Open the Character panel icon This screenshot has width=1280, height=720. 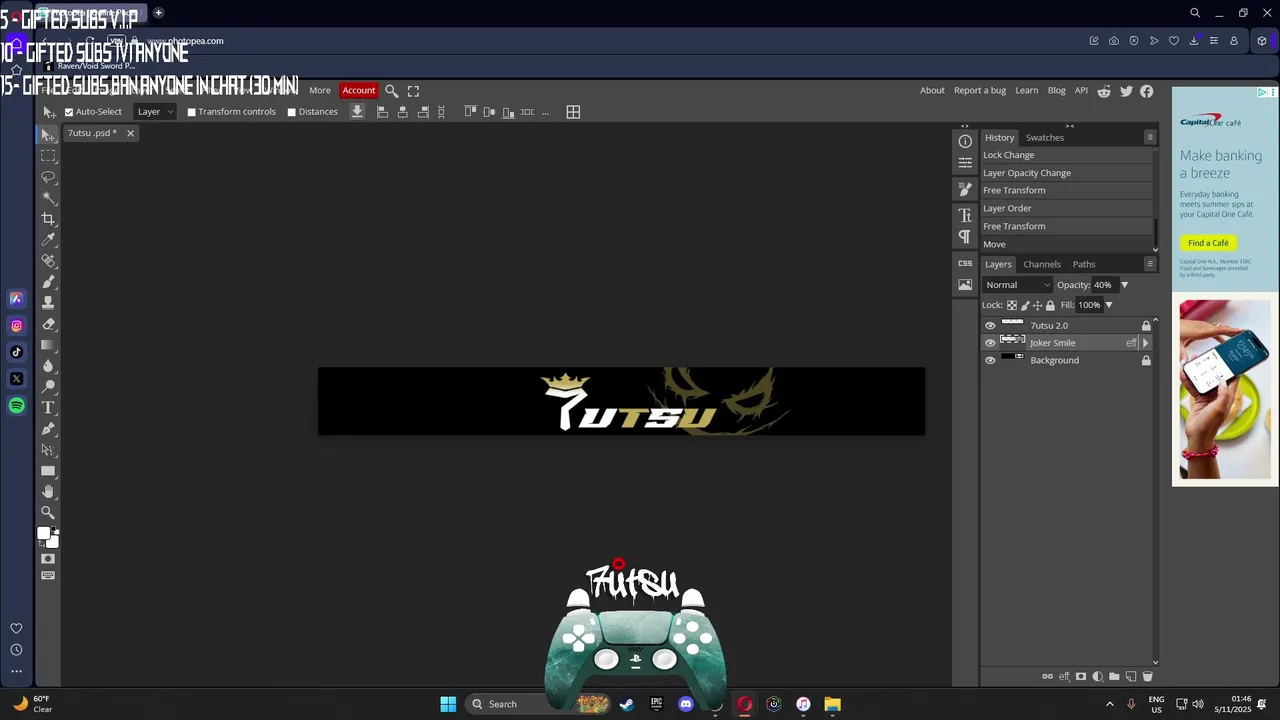point(965,215)
